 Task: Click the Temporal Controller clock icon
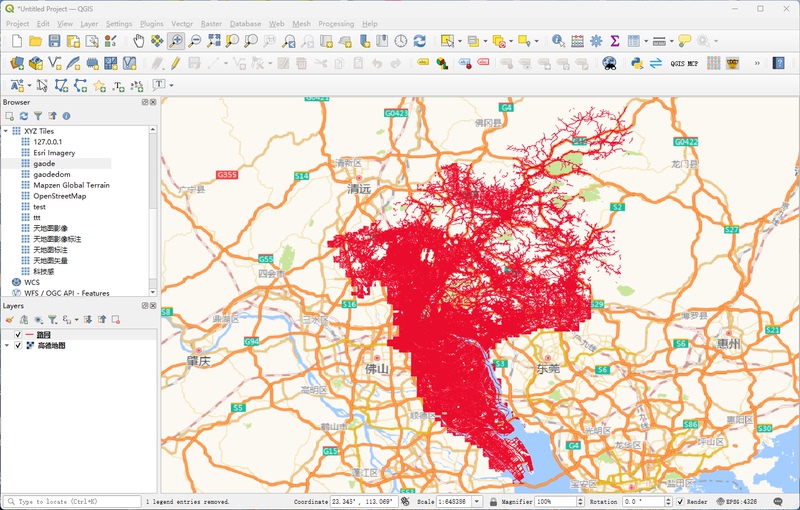(x=401, y=41)
